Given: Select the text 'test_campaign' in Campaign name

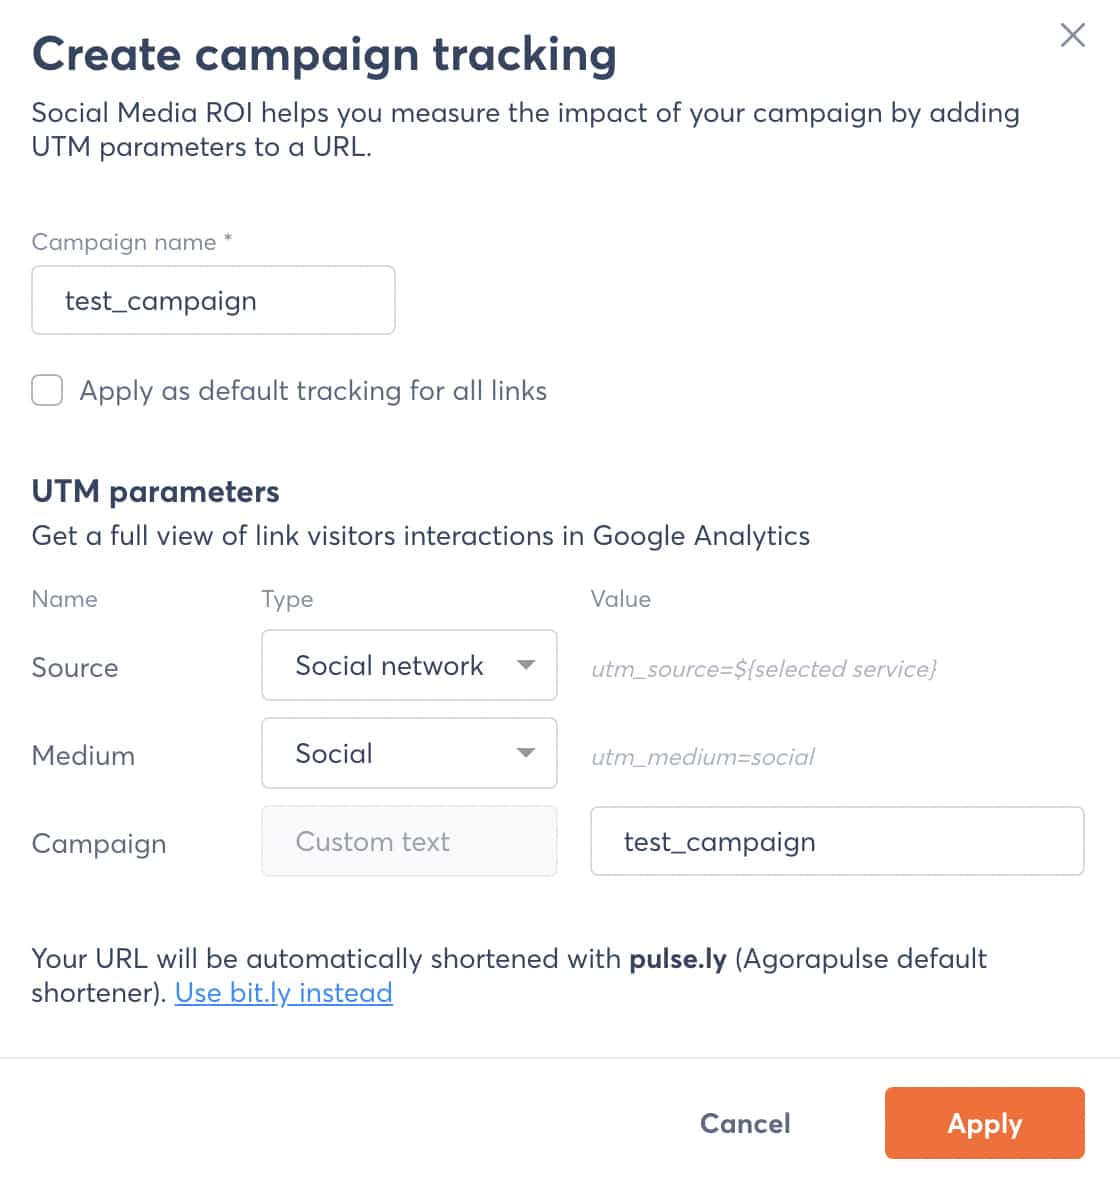Looking at the screenshot, I should [x=160, y=300].
